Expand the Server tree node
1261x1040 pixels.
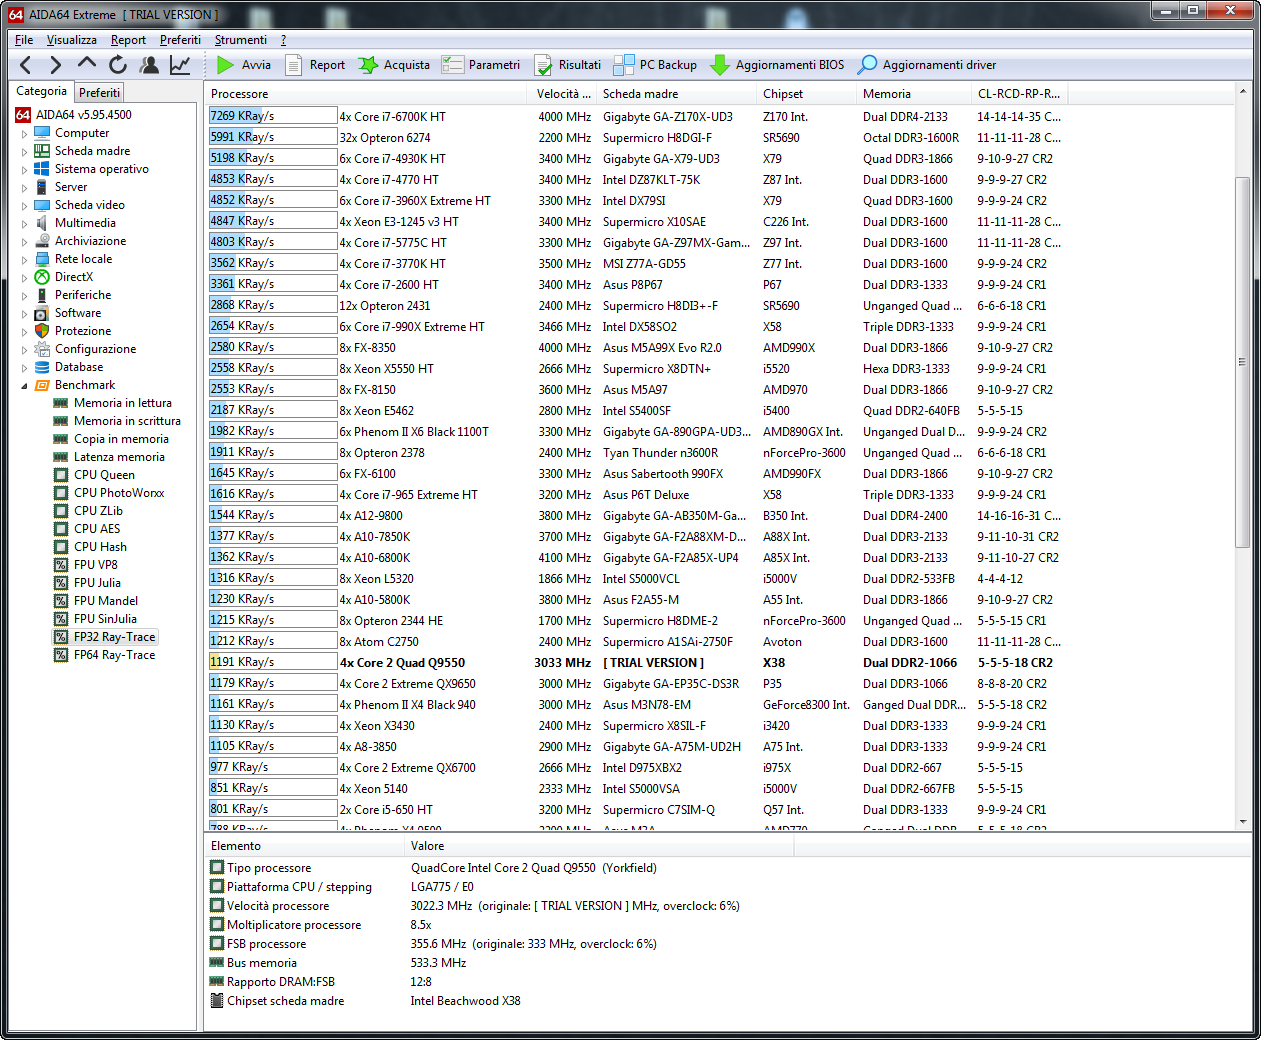pos(25,187)
